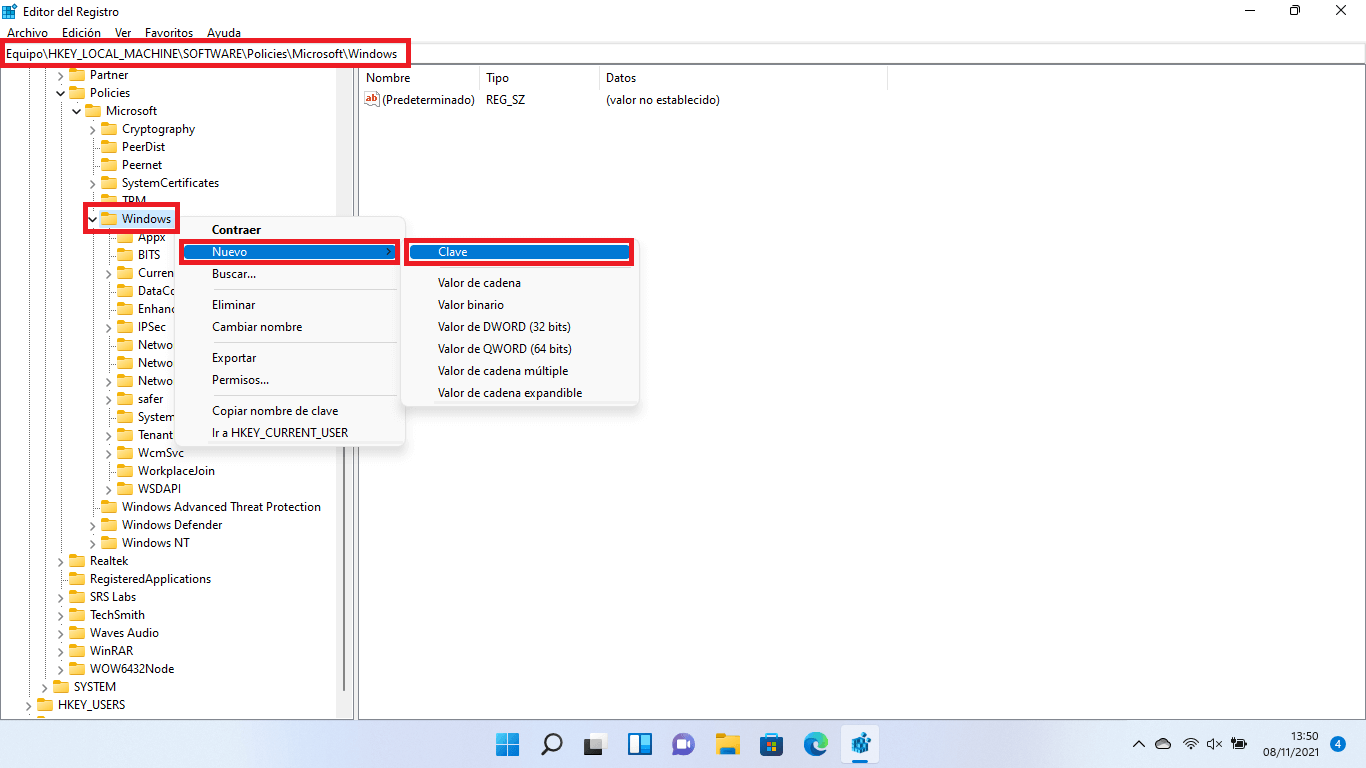Screen dimensions: 1366x768
Task: Select Windows Advanced Threat Protection folder icon
Action: [109, 507]
